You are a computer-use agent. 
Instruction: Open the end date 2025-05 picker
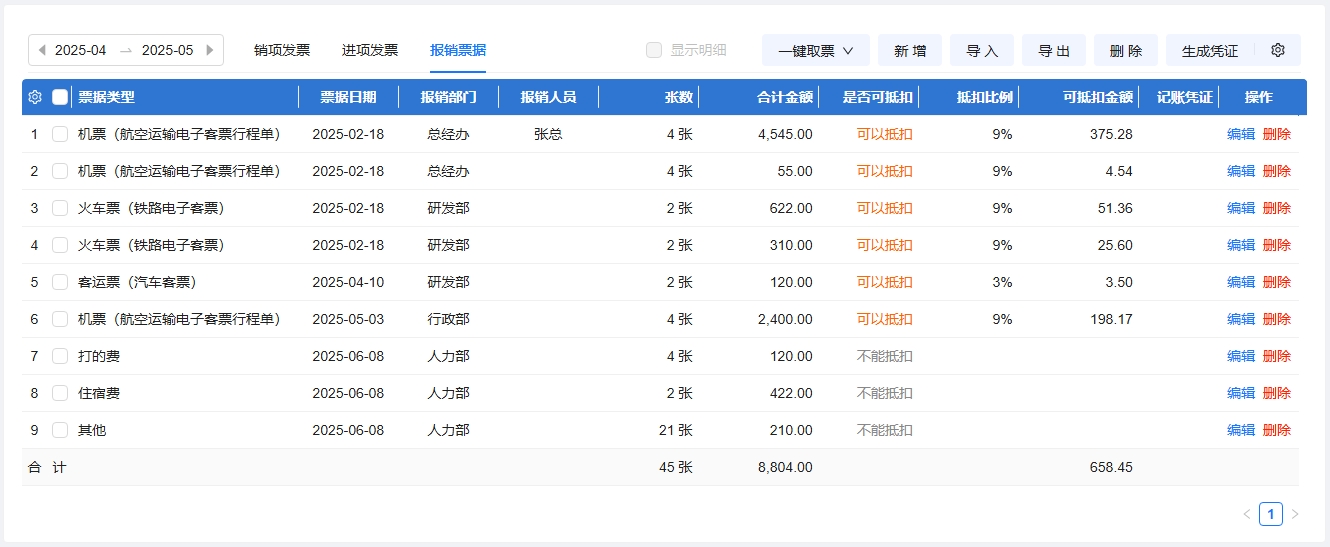click(167, 50)
